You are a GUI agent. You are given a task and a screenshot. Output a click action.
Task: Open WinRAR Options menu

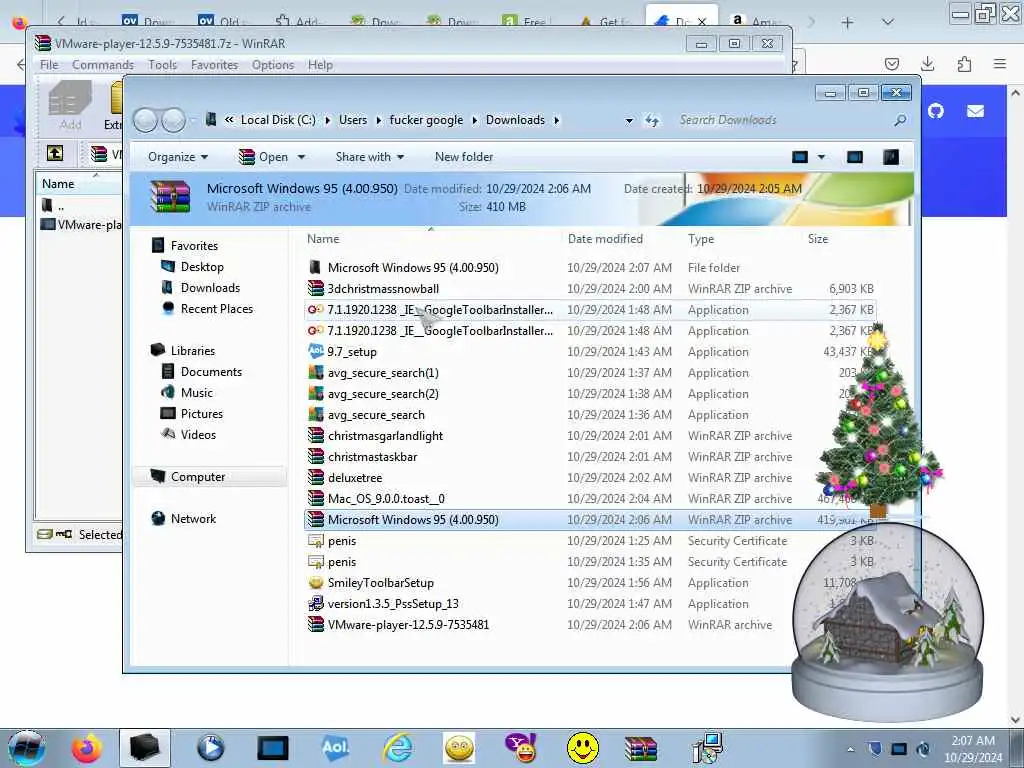tap(273, 65)
